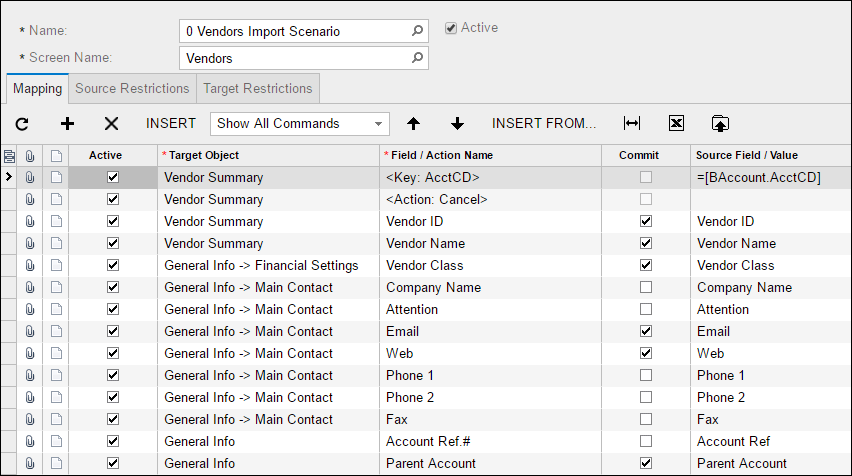This screenshot has width=852, height=476.
Task: Select the Account Ref.# field cell
Action: point(490,441)
